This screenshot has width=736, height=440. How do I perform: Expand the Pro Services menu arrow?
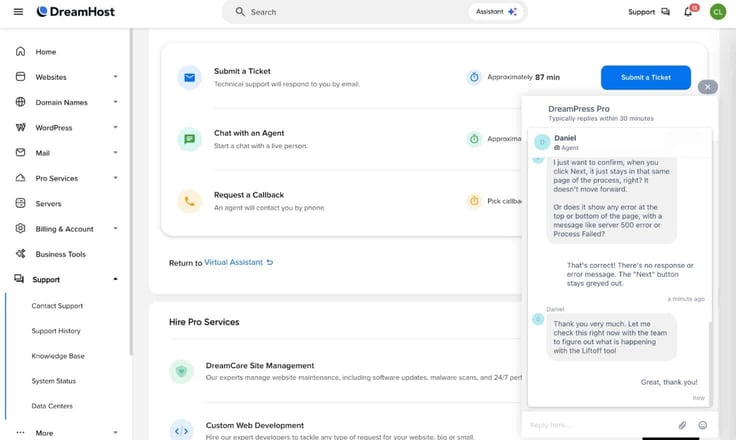click(x=115, y=178)
